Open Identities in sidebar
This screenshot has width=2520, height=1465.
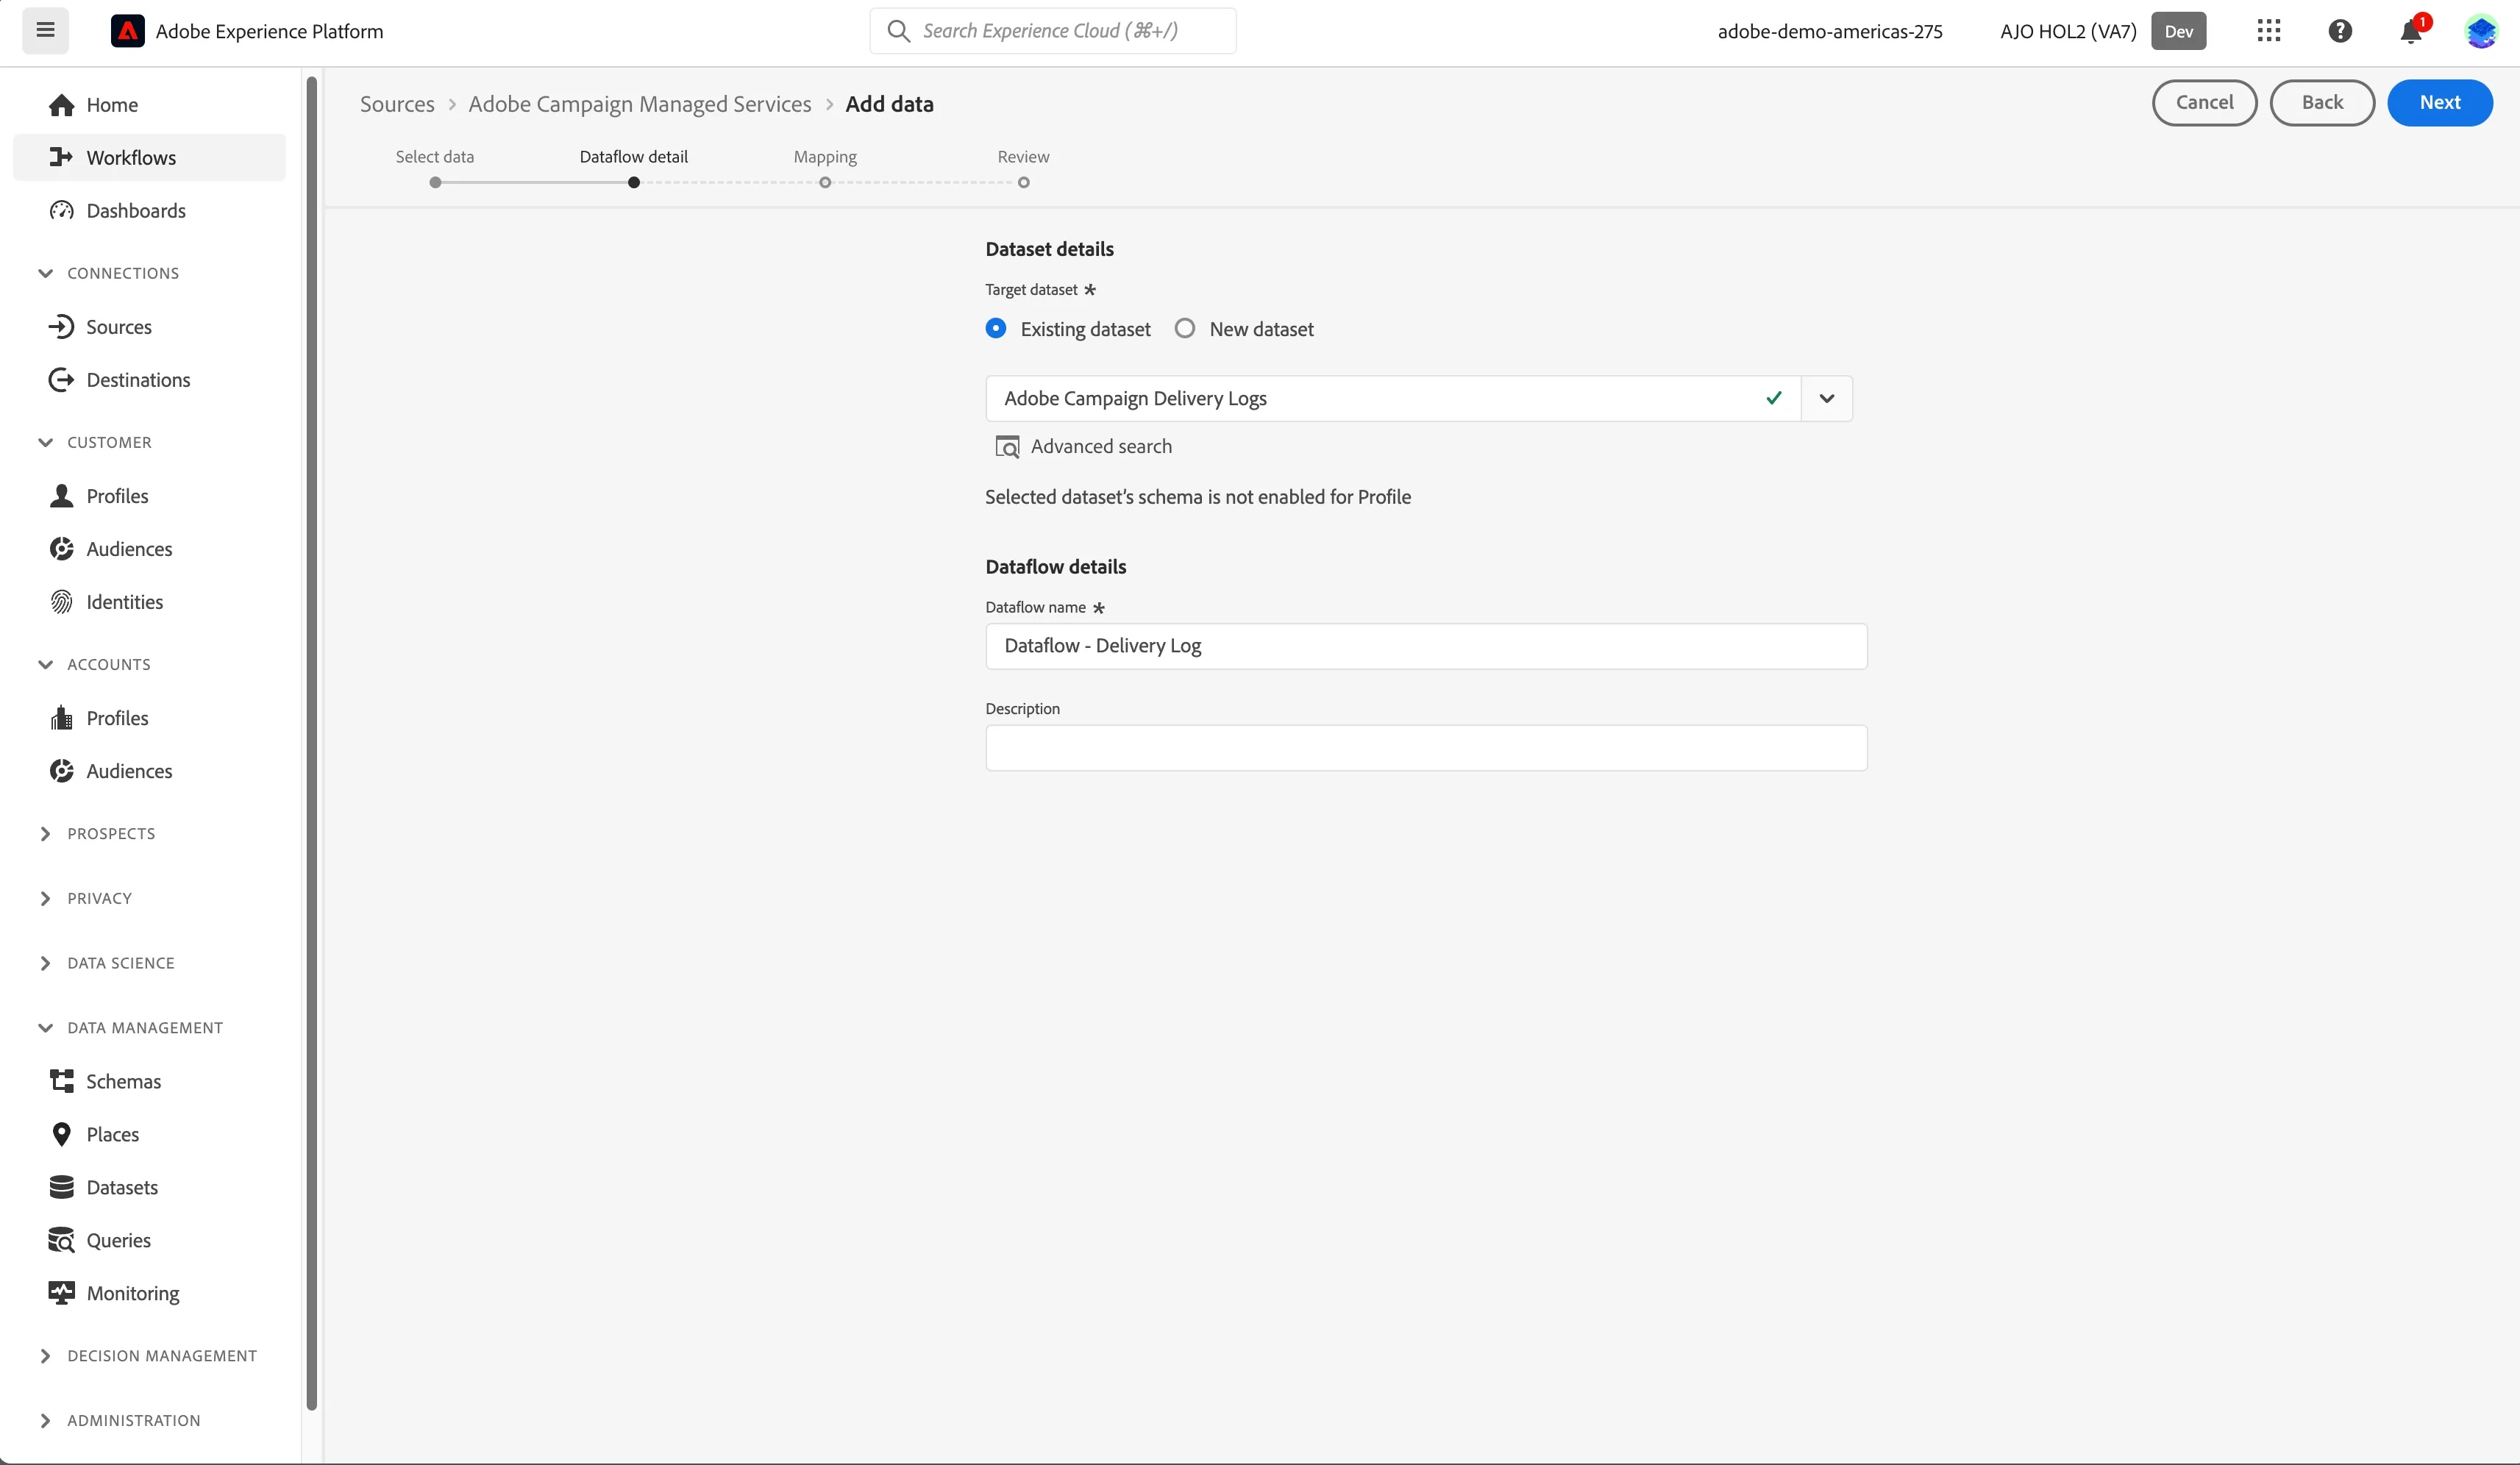click(x=149, y=602)
